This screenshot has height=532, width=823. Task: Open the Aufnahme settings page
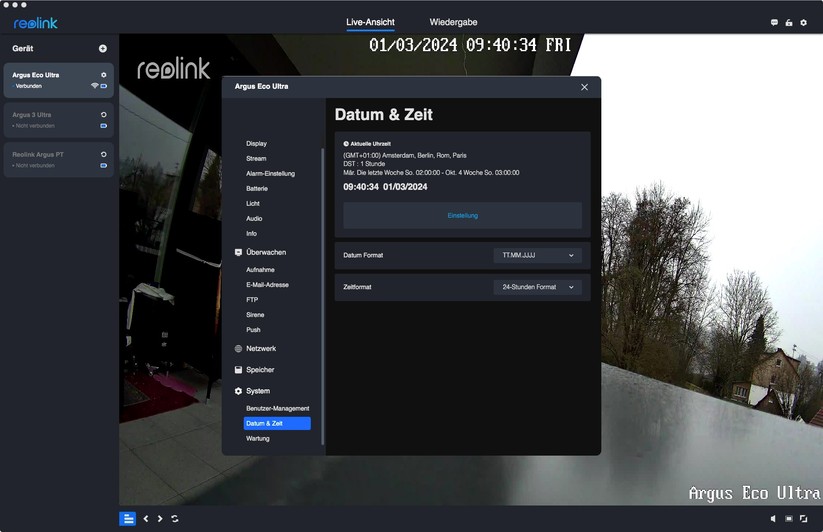(260, 270)
